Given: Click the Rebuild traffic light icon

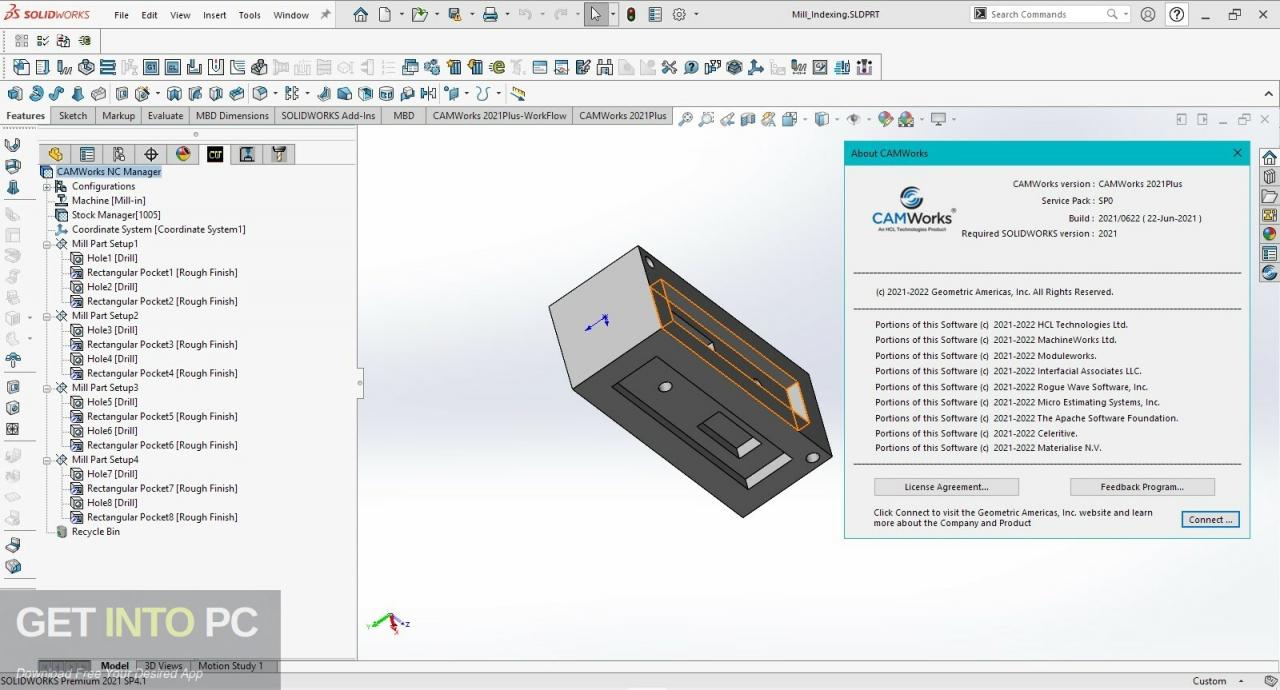Looking at the screenshot, I should 631,15.
